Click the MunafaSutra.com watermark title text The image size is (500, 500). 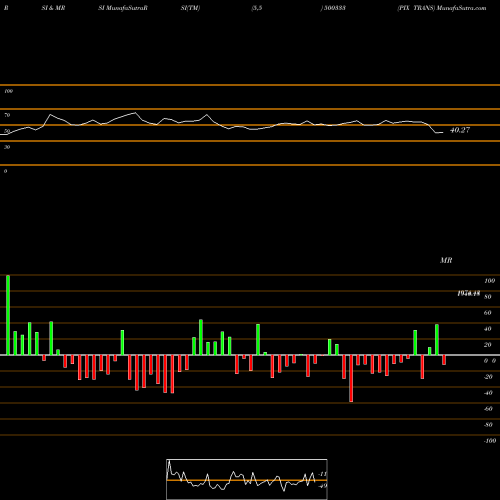tap(461, 8)
